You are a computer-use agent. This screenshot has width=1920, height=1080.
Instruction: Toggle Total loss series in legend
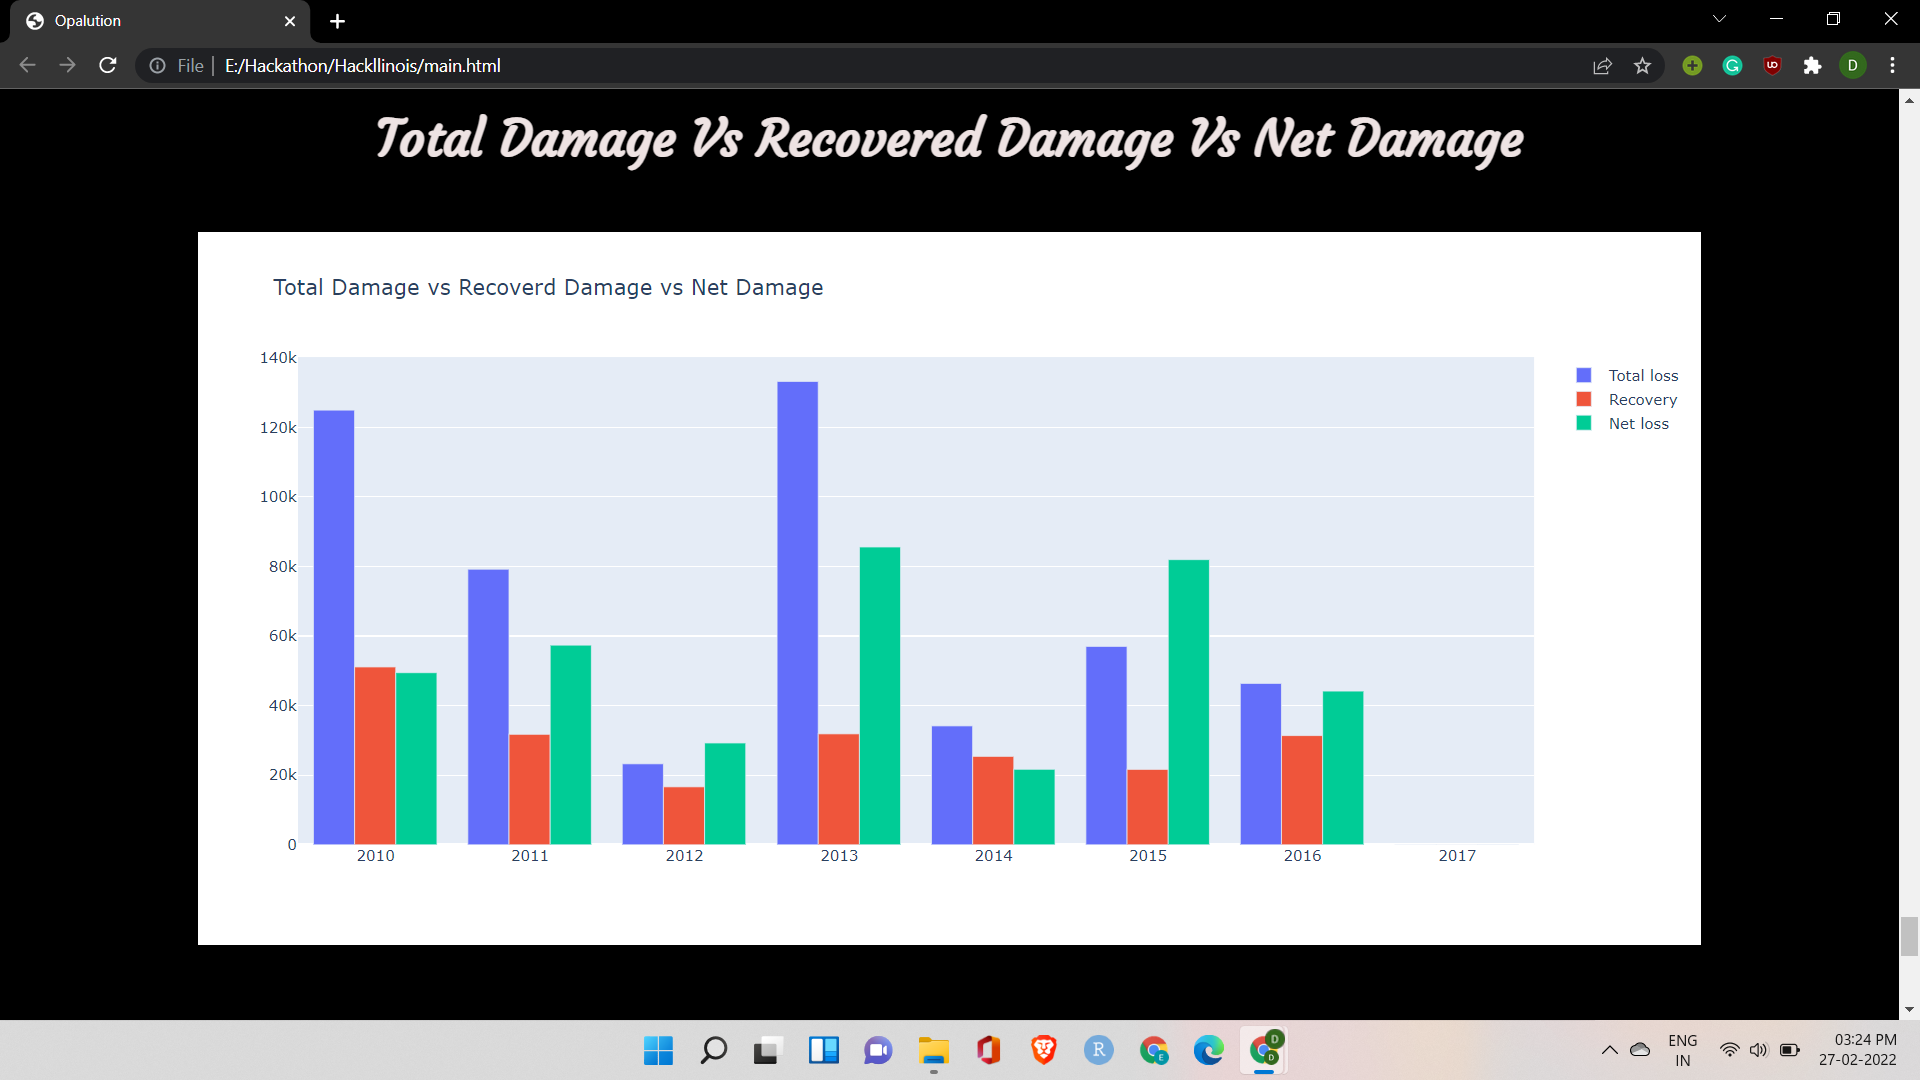pyautogui.click(x=1642, y=376)
